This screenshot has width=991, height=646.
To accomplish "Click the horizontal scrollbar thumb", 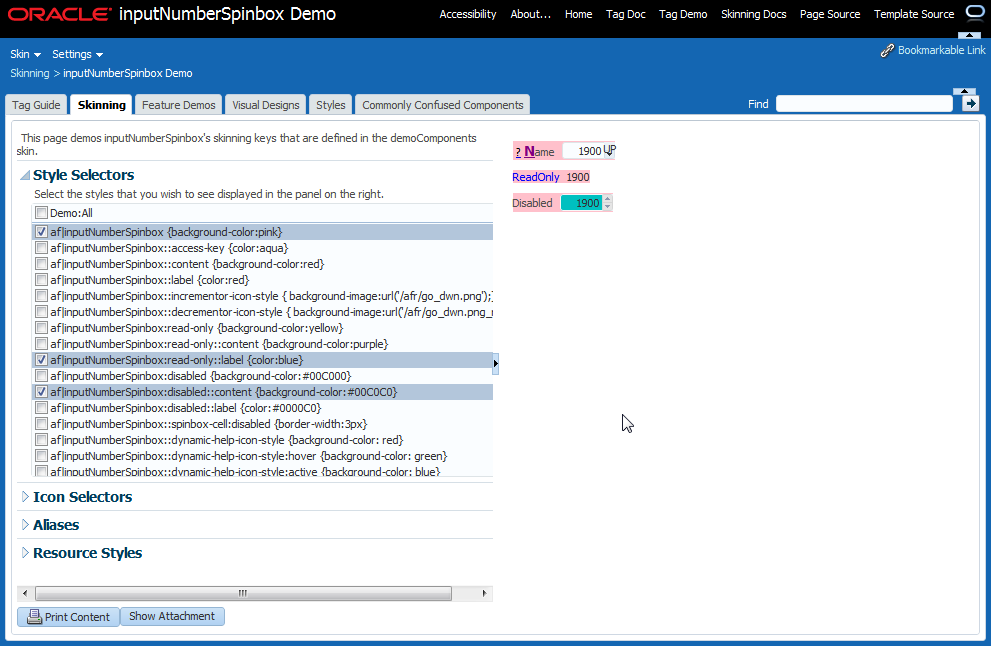I will click(x=243, y=594).
